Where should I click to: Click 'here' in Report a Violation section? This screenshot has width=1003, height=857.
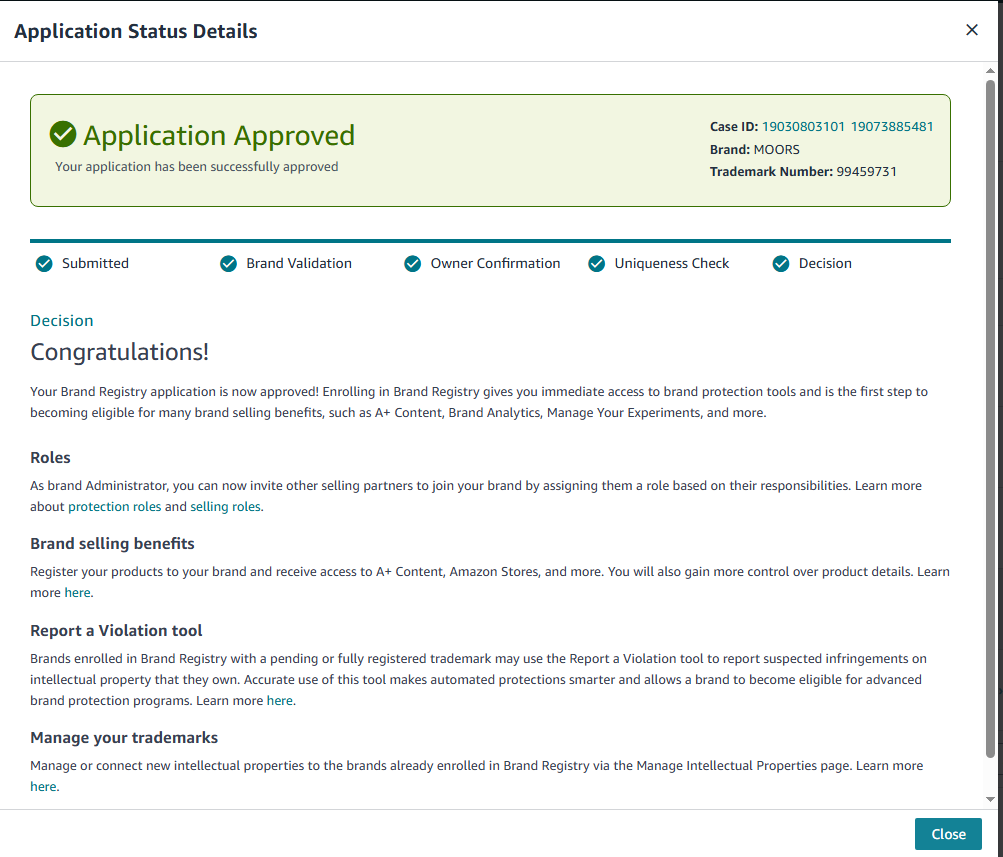280,701
